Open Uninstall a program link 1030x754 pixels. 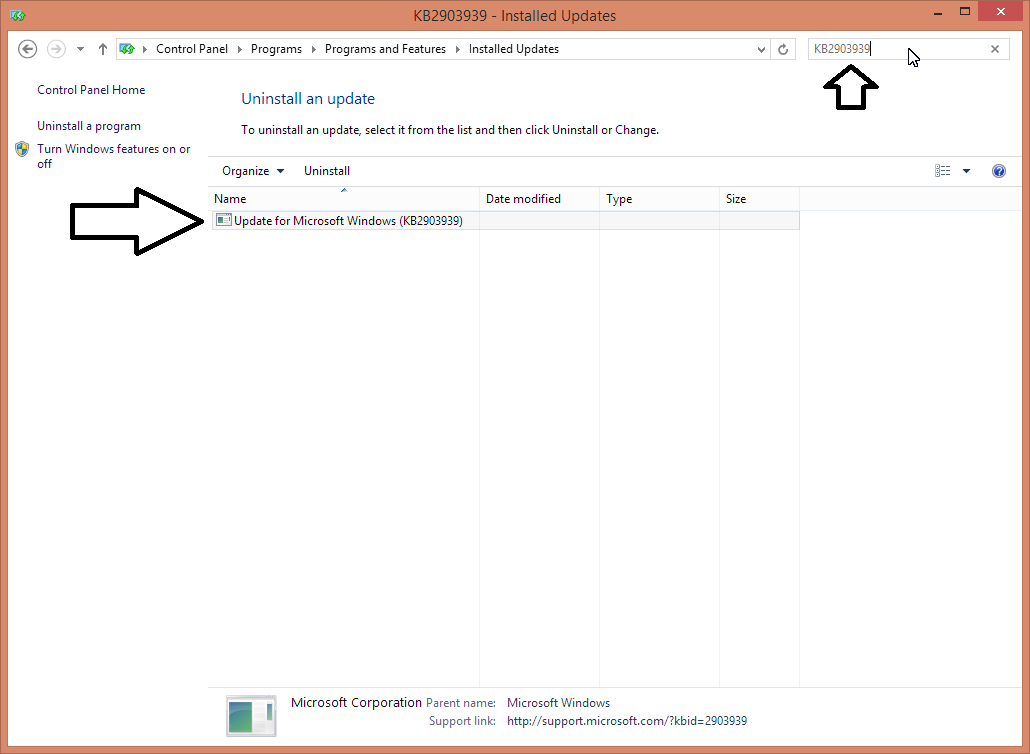point(89,126)
